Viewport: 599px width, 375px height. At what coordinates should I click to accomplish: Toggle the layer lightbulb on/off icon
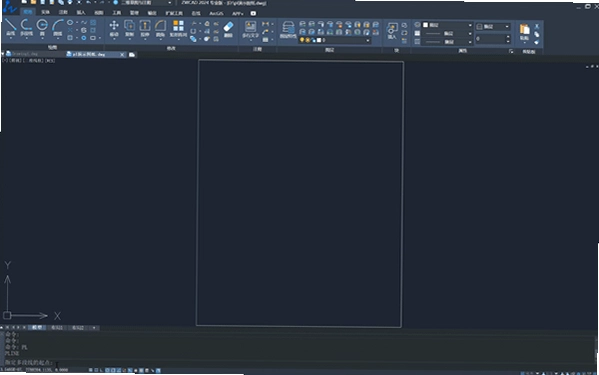[302, 40]
